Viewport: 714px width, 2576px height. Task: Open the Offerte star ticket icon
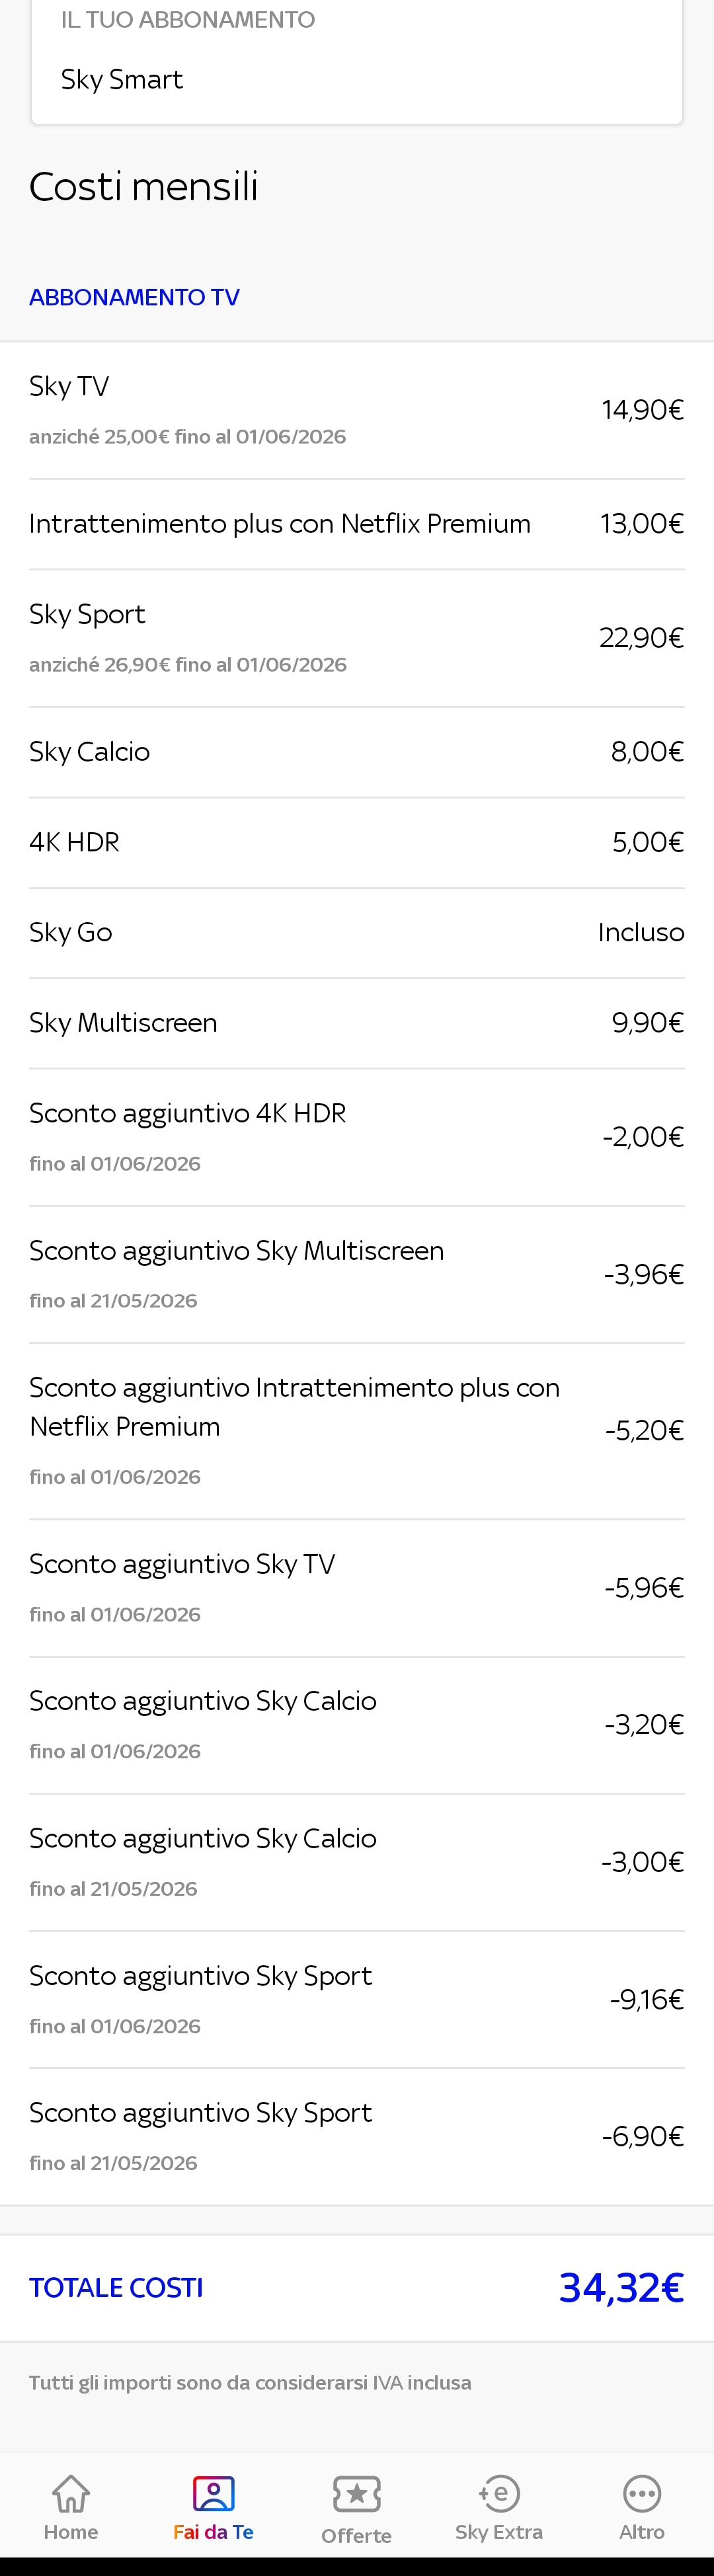point(357,2494)
